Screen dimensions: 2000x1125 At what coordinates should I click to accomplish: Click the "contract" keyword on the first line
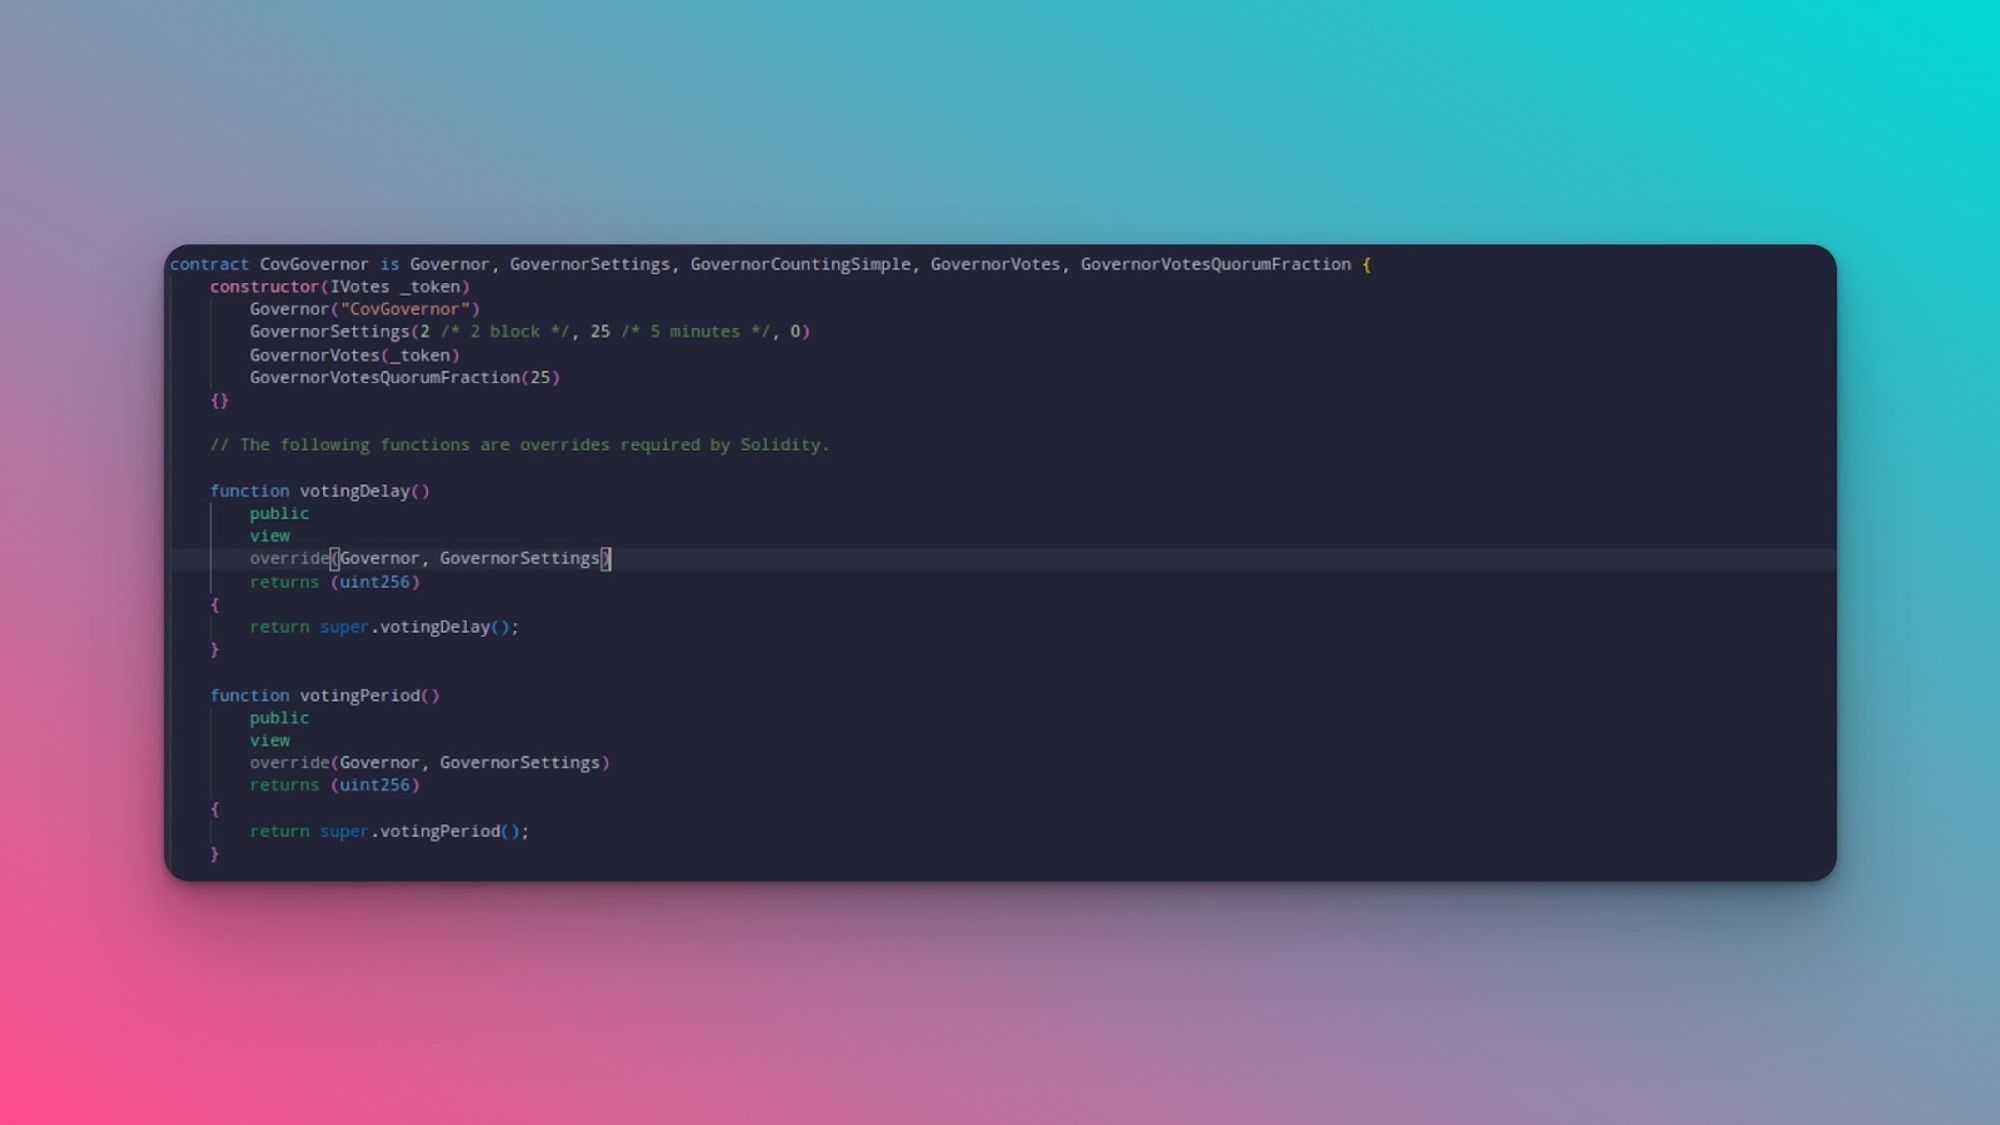209,264
